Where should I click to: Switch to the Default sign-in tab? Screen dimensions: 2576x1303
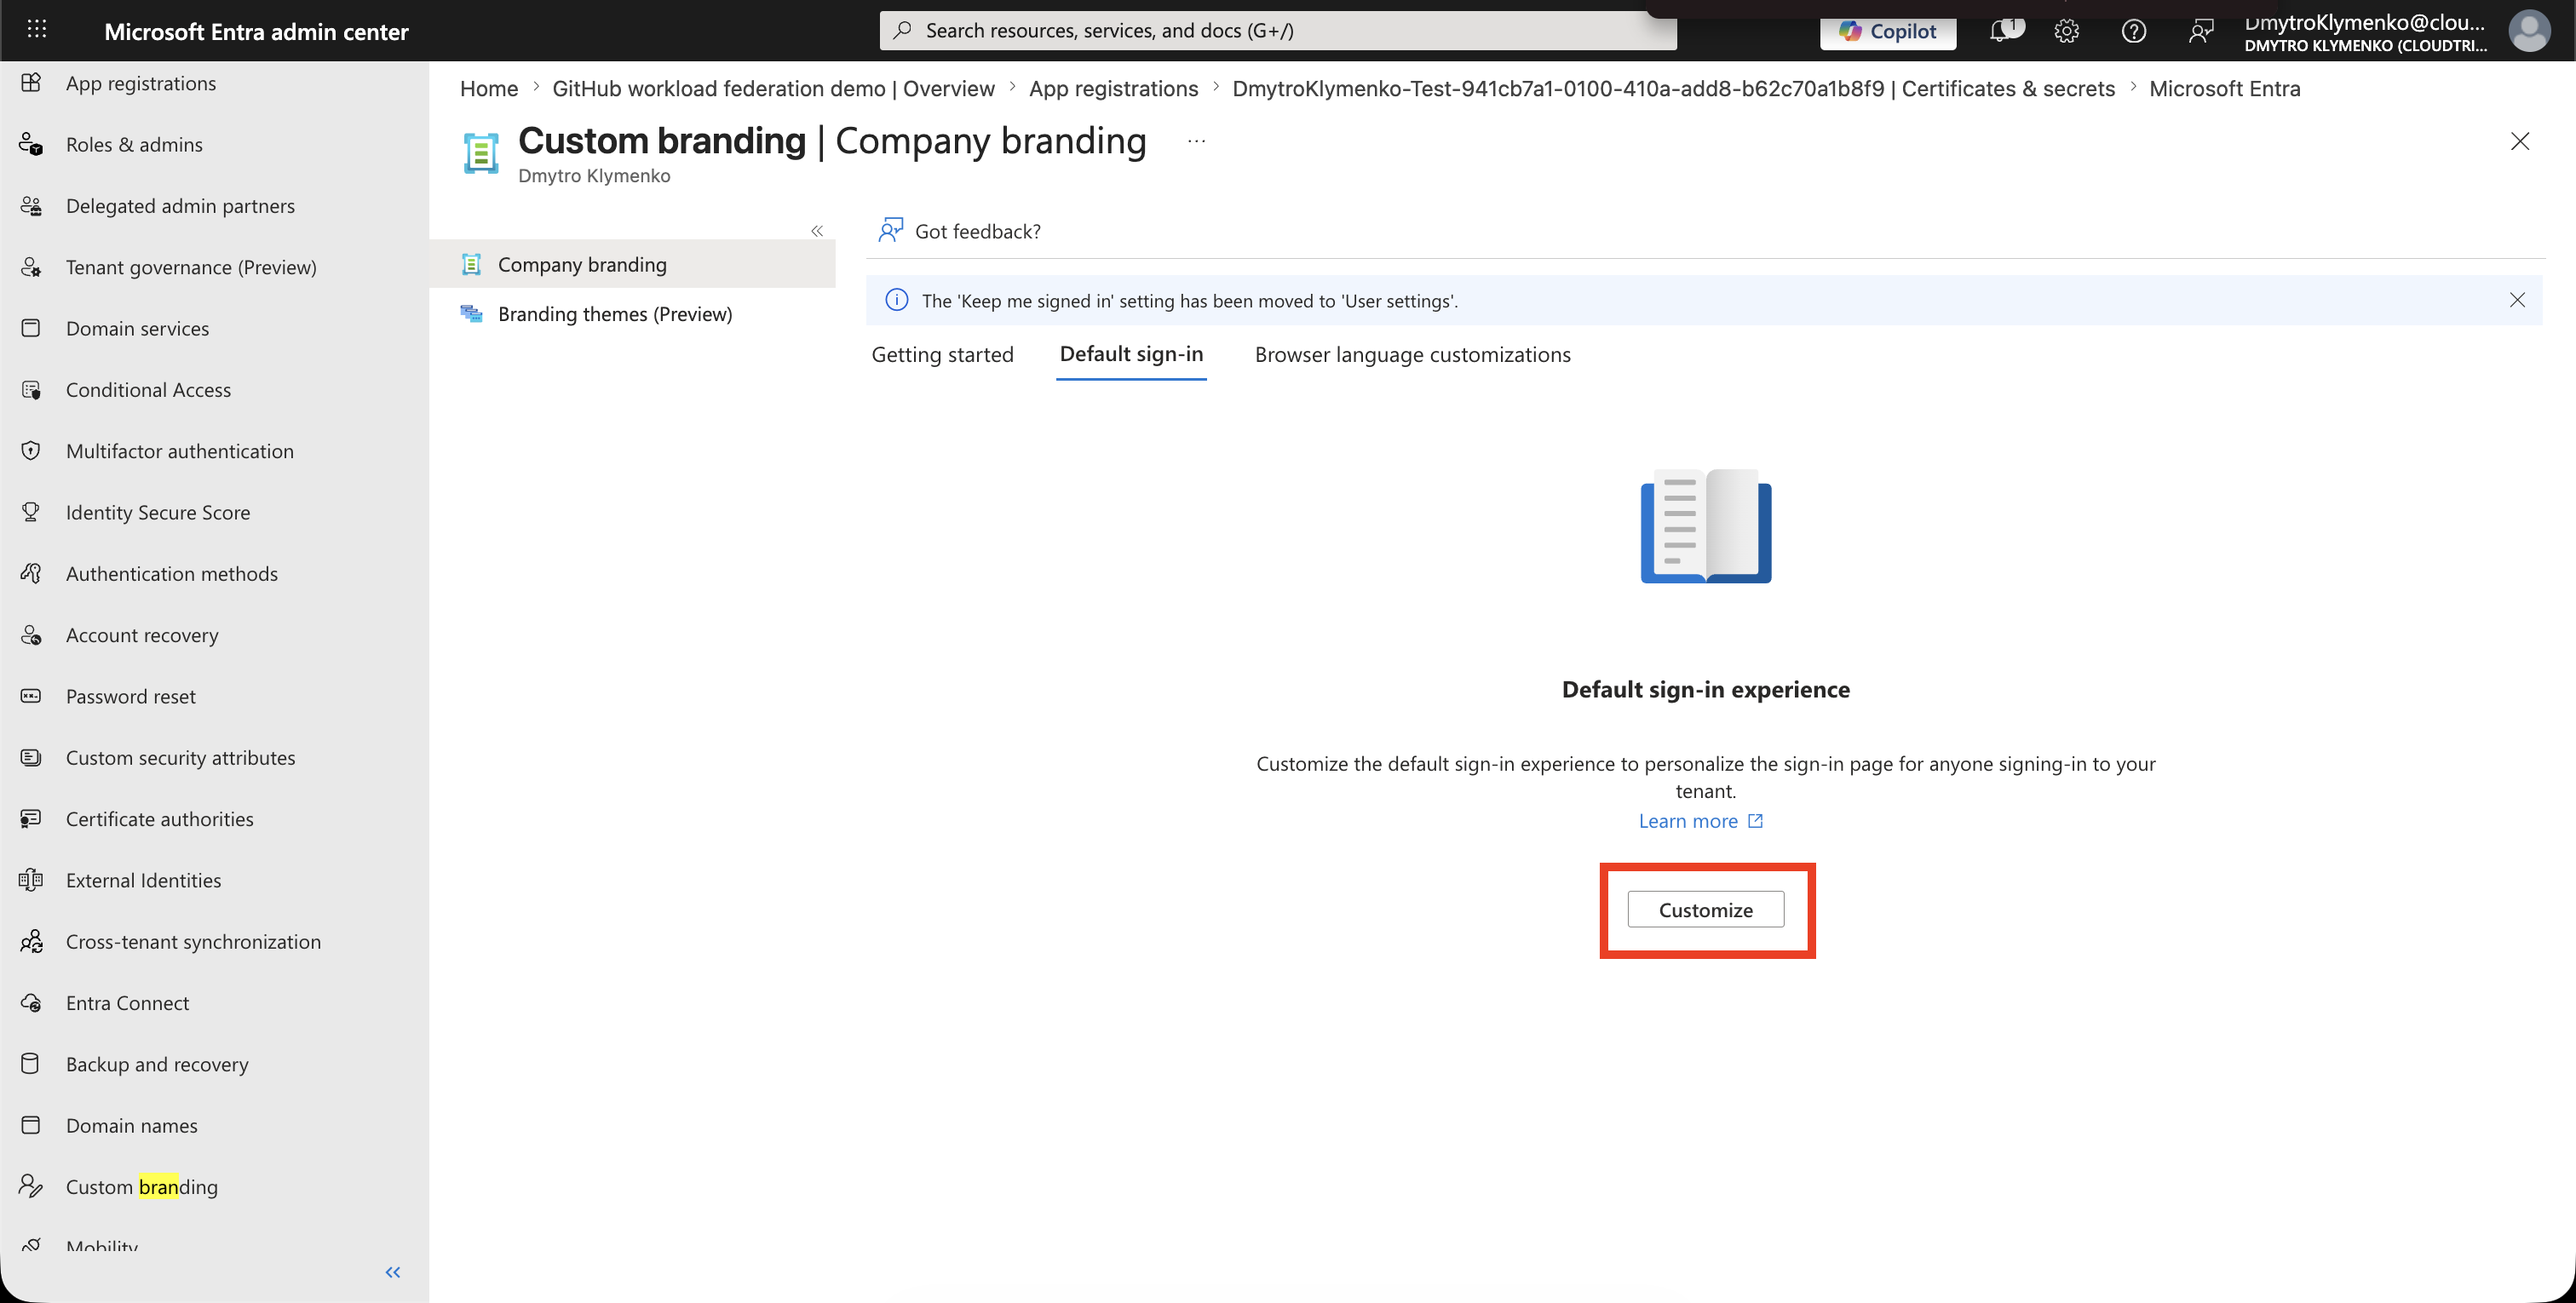pos(1131,355)
